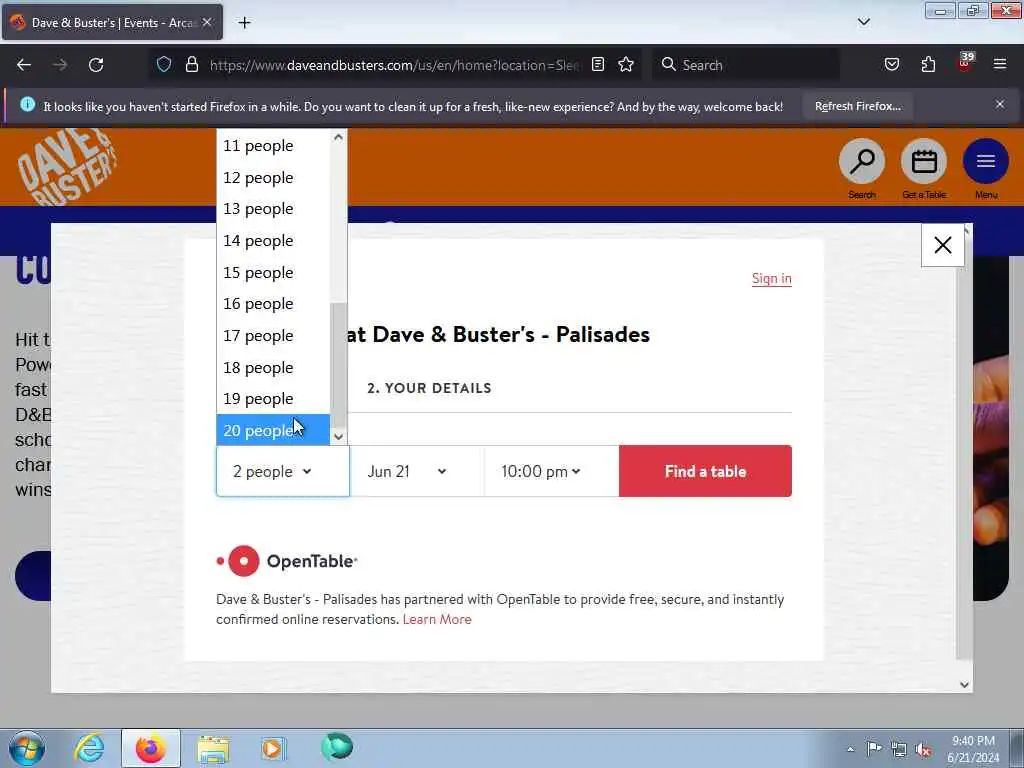
Task: Open the Learn More link about OpenTable
Action: [437, 619]
